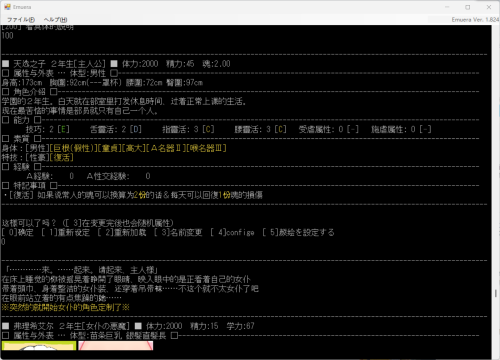Viewport: 500px width, 360px height.
Task: Click the yellow ※ note line about 女仆
Action: pos(66,307)
